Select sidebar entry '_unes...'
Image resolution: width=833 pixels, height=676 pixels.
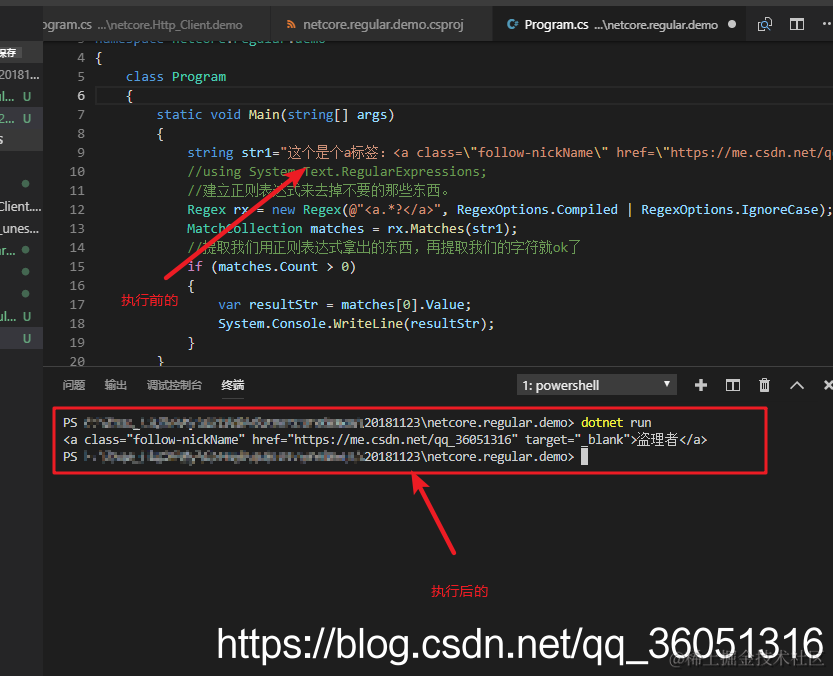[x=21, y=229]
